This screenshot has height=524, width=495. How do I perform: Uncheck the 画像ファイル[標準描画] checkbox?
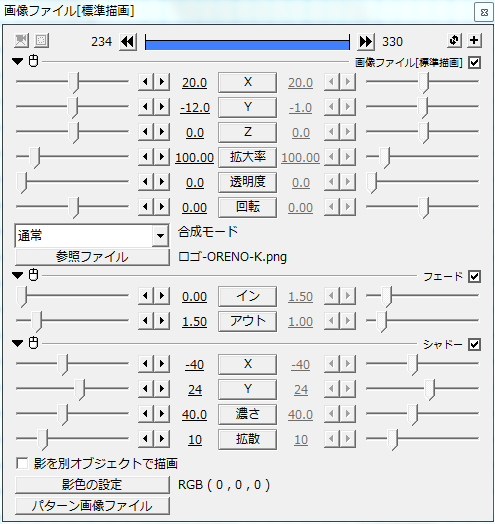click(x=475, y=62)
